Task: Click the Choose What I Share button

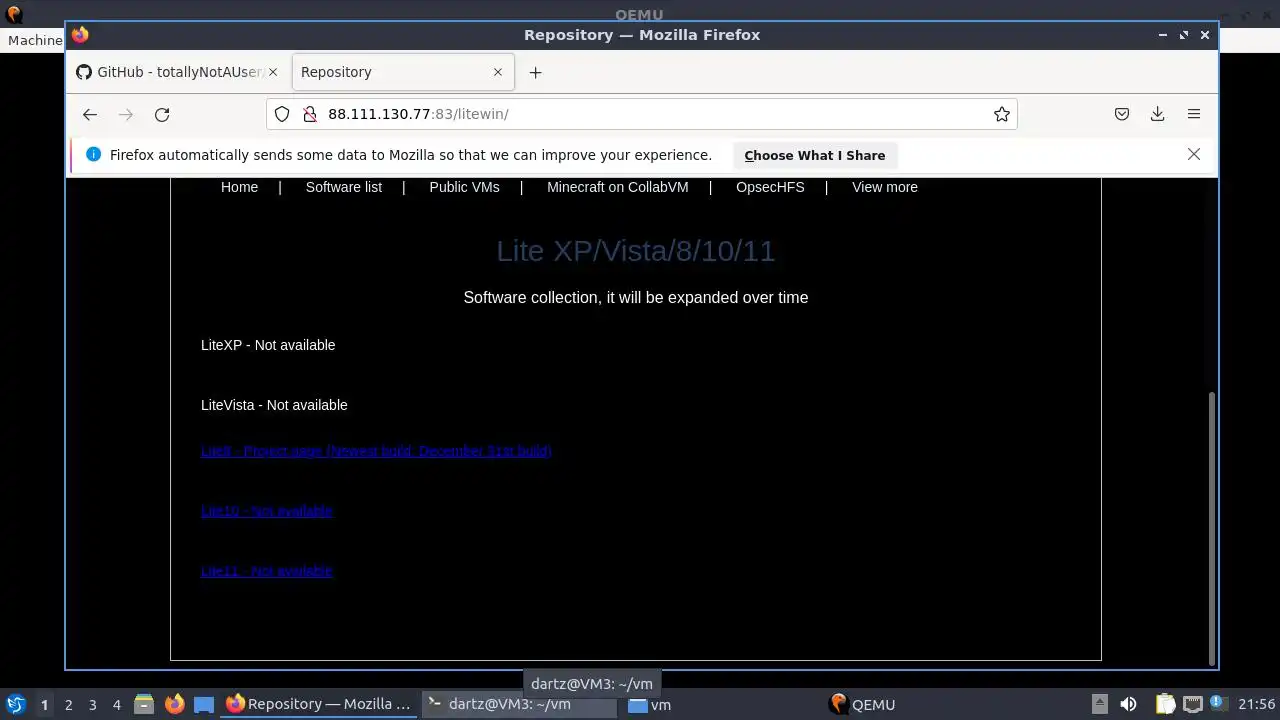Action: 814,155
